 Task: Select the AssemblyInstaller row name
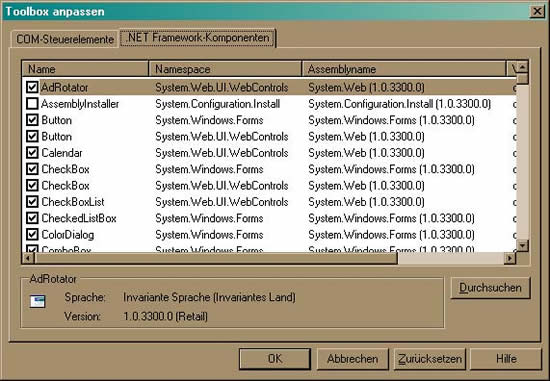pos(80,104)
